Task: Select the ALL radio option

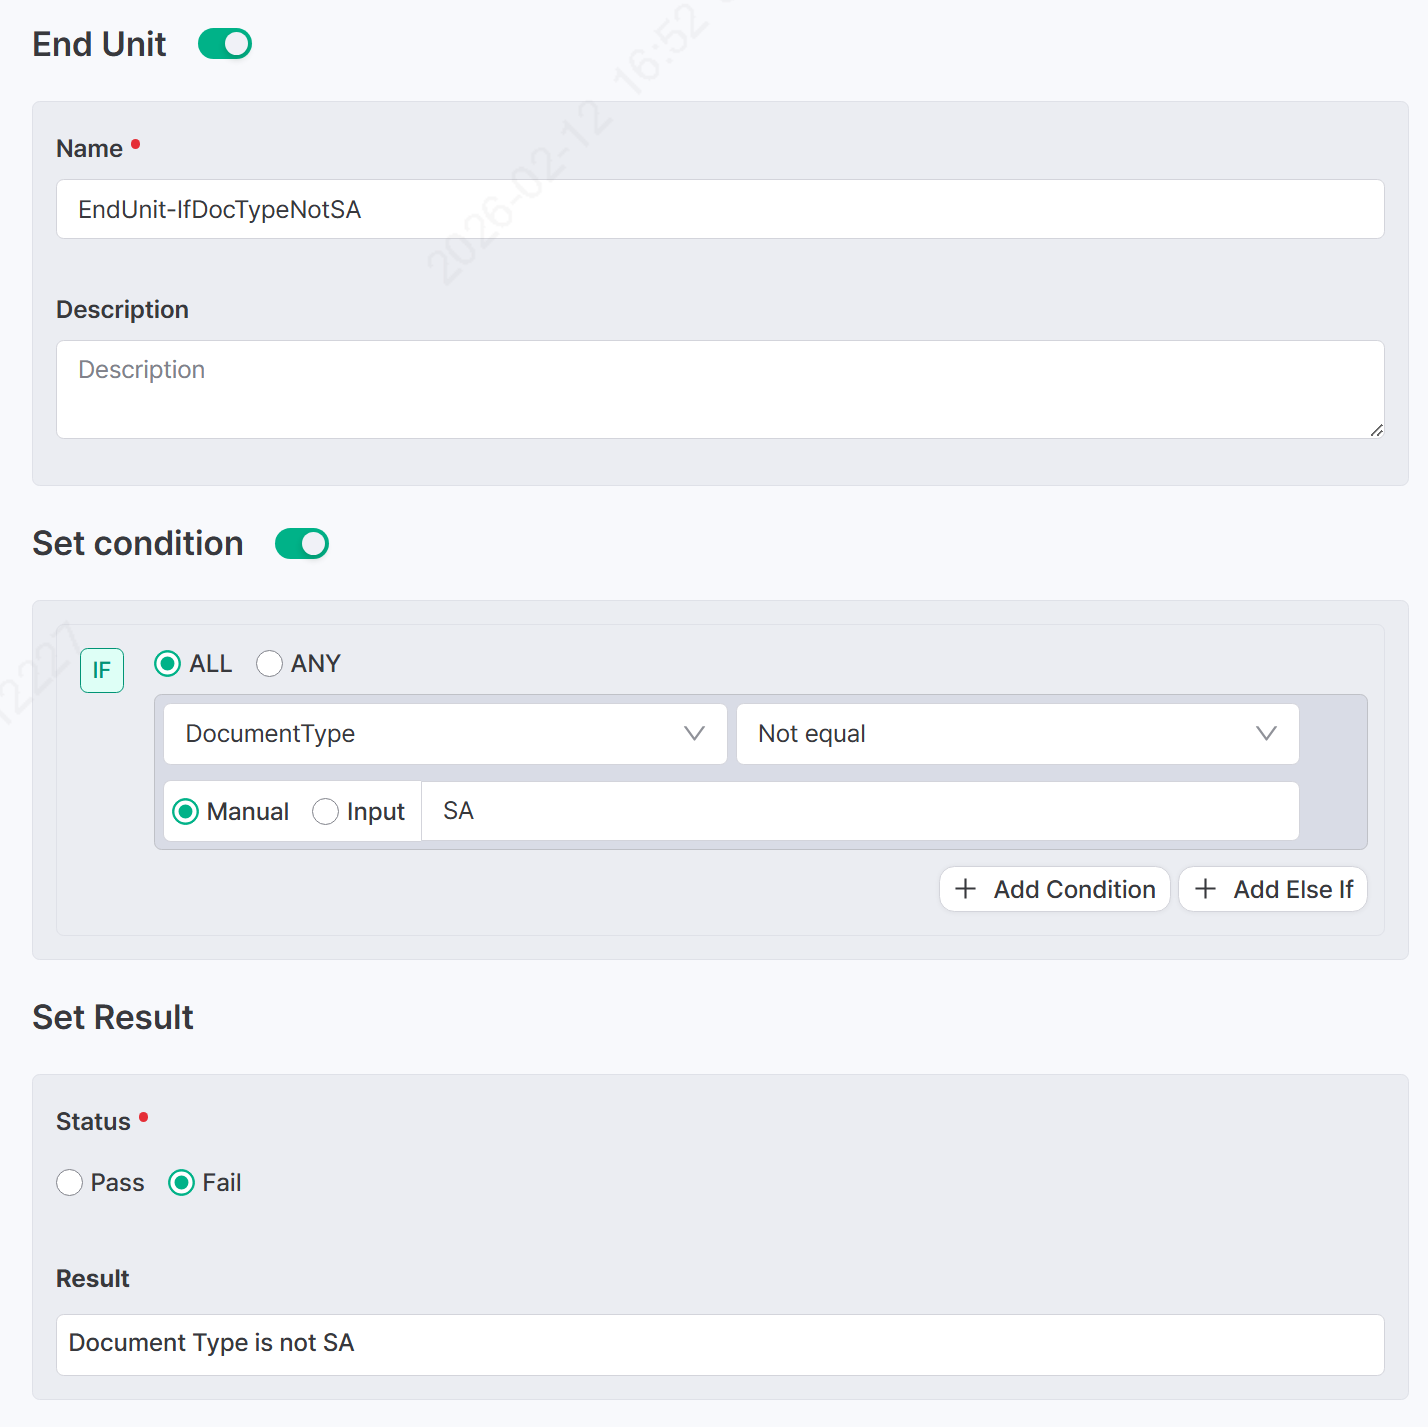Action: pyautogui.click(x=168, y=664)
